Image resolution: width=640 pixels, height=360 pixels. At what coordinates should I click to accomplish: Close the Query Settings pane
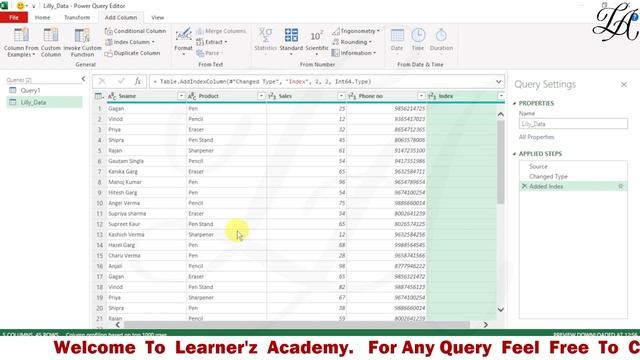click(624, 84)
